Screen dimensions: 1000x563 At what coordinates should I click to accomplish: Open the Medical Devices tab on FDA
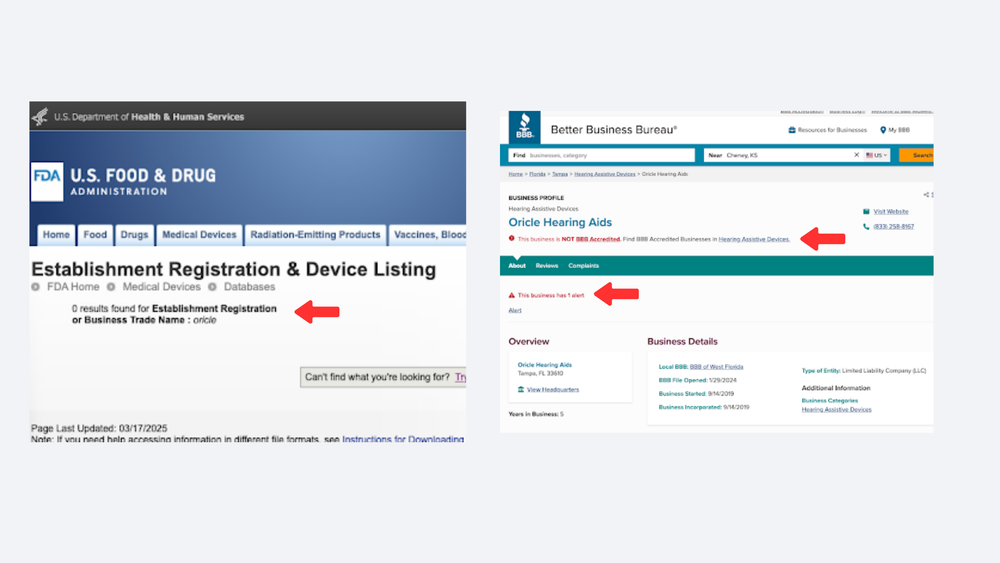200,235
